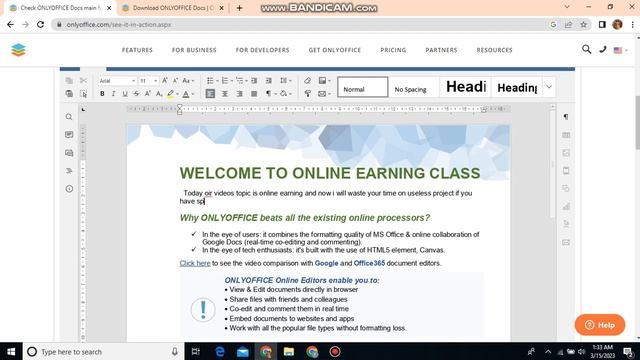Toggle superscript formatting
Image resolution: width=640 pixels, height=360 pixels.
click(x=148, y=94)
